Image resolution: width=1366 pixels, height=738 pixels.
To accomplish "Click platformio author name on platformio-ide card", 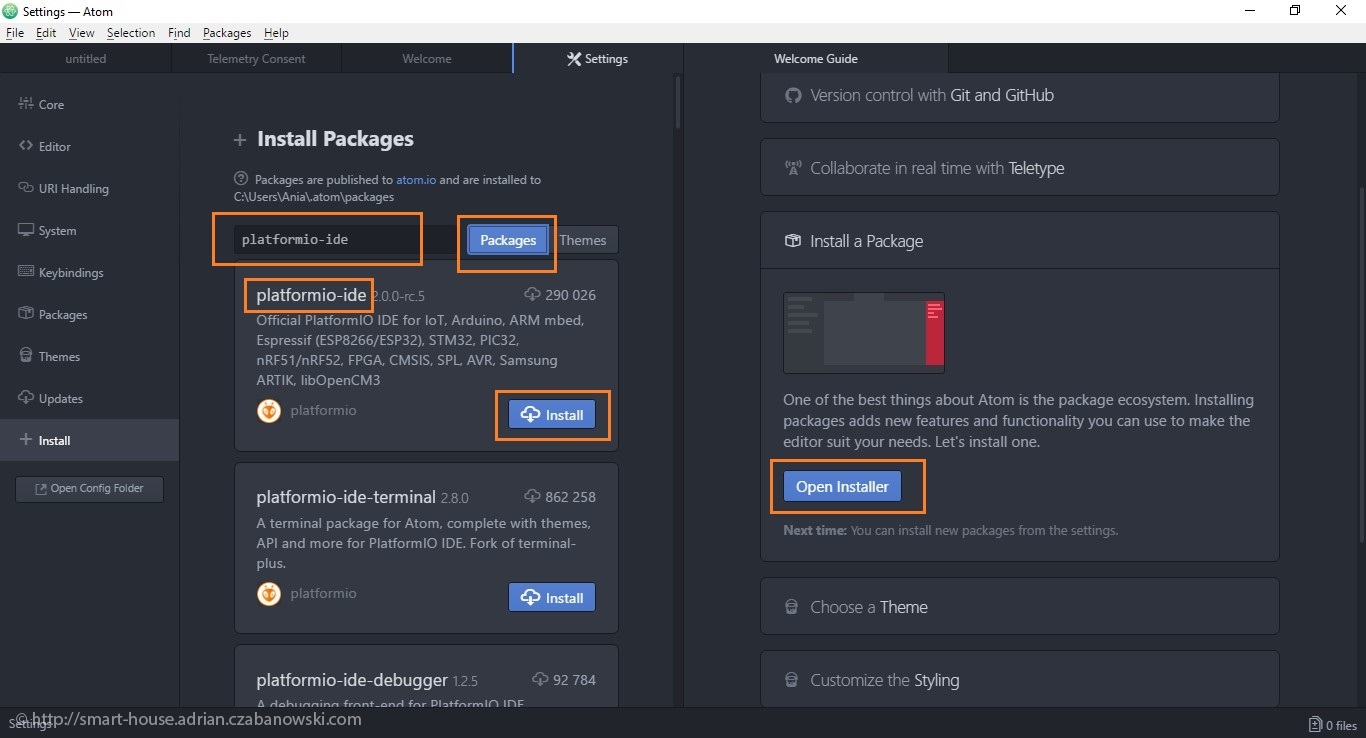I will [x=323, y=411].
